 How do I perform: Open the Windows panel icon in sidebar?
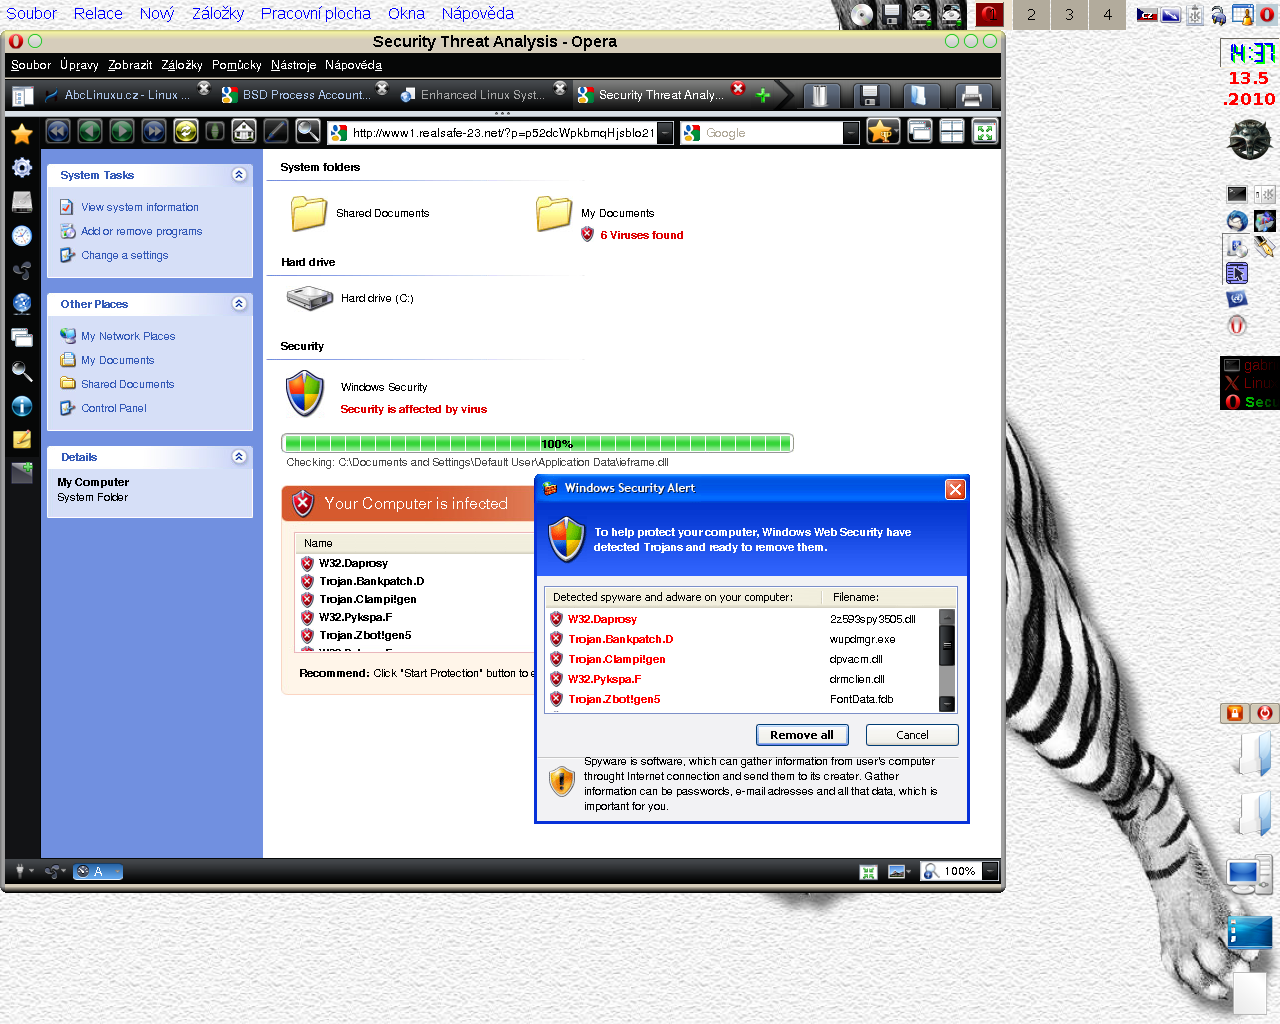point(22,337)
